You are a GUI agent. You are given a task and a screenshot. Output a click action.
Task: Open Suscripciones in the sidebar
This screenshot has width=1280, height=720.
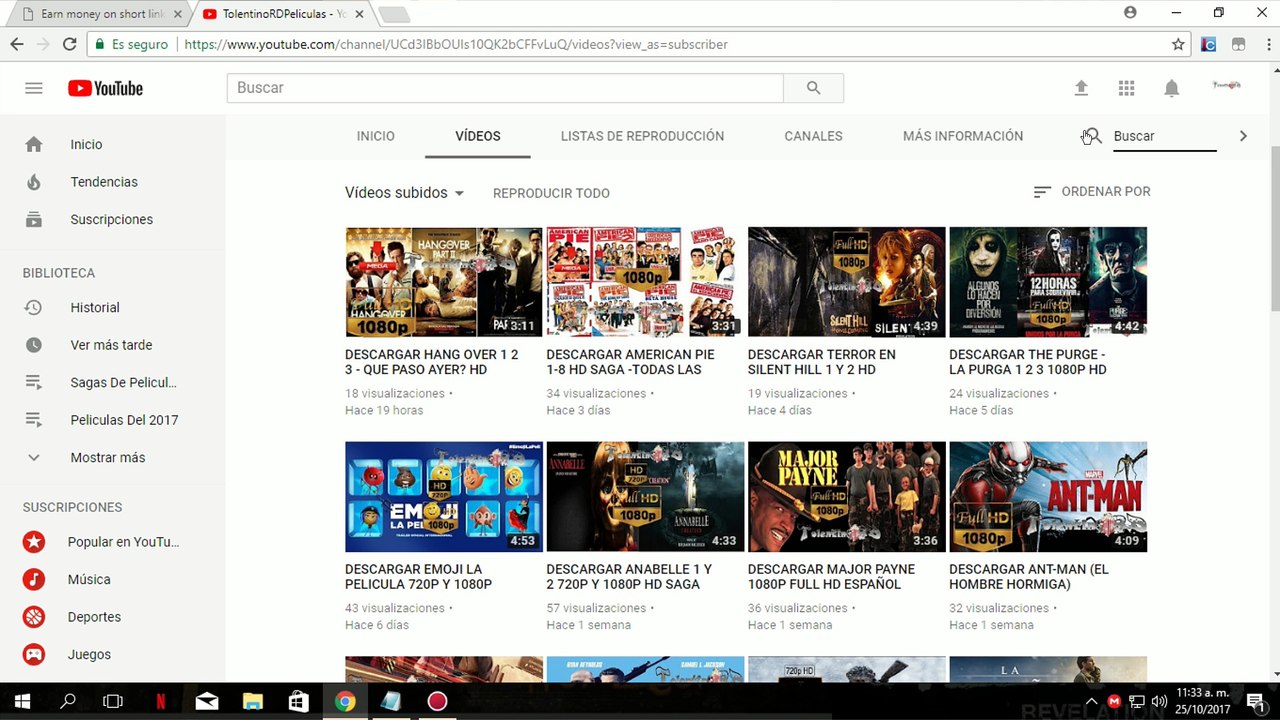click(112, 219)
